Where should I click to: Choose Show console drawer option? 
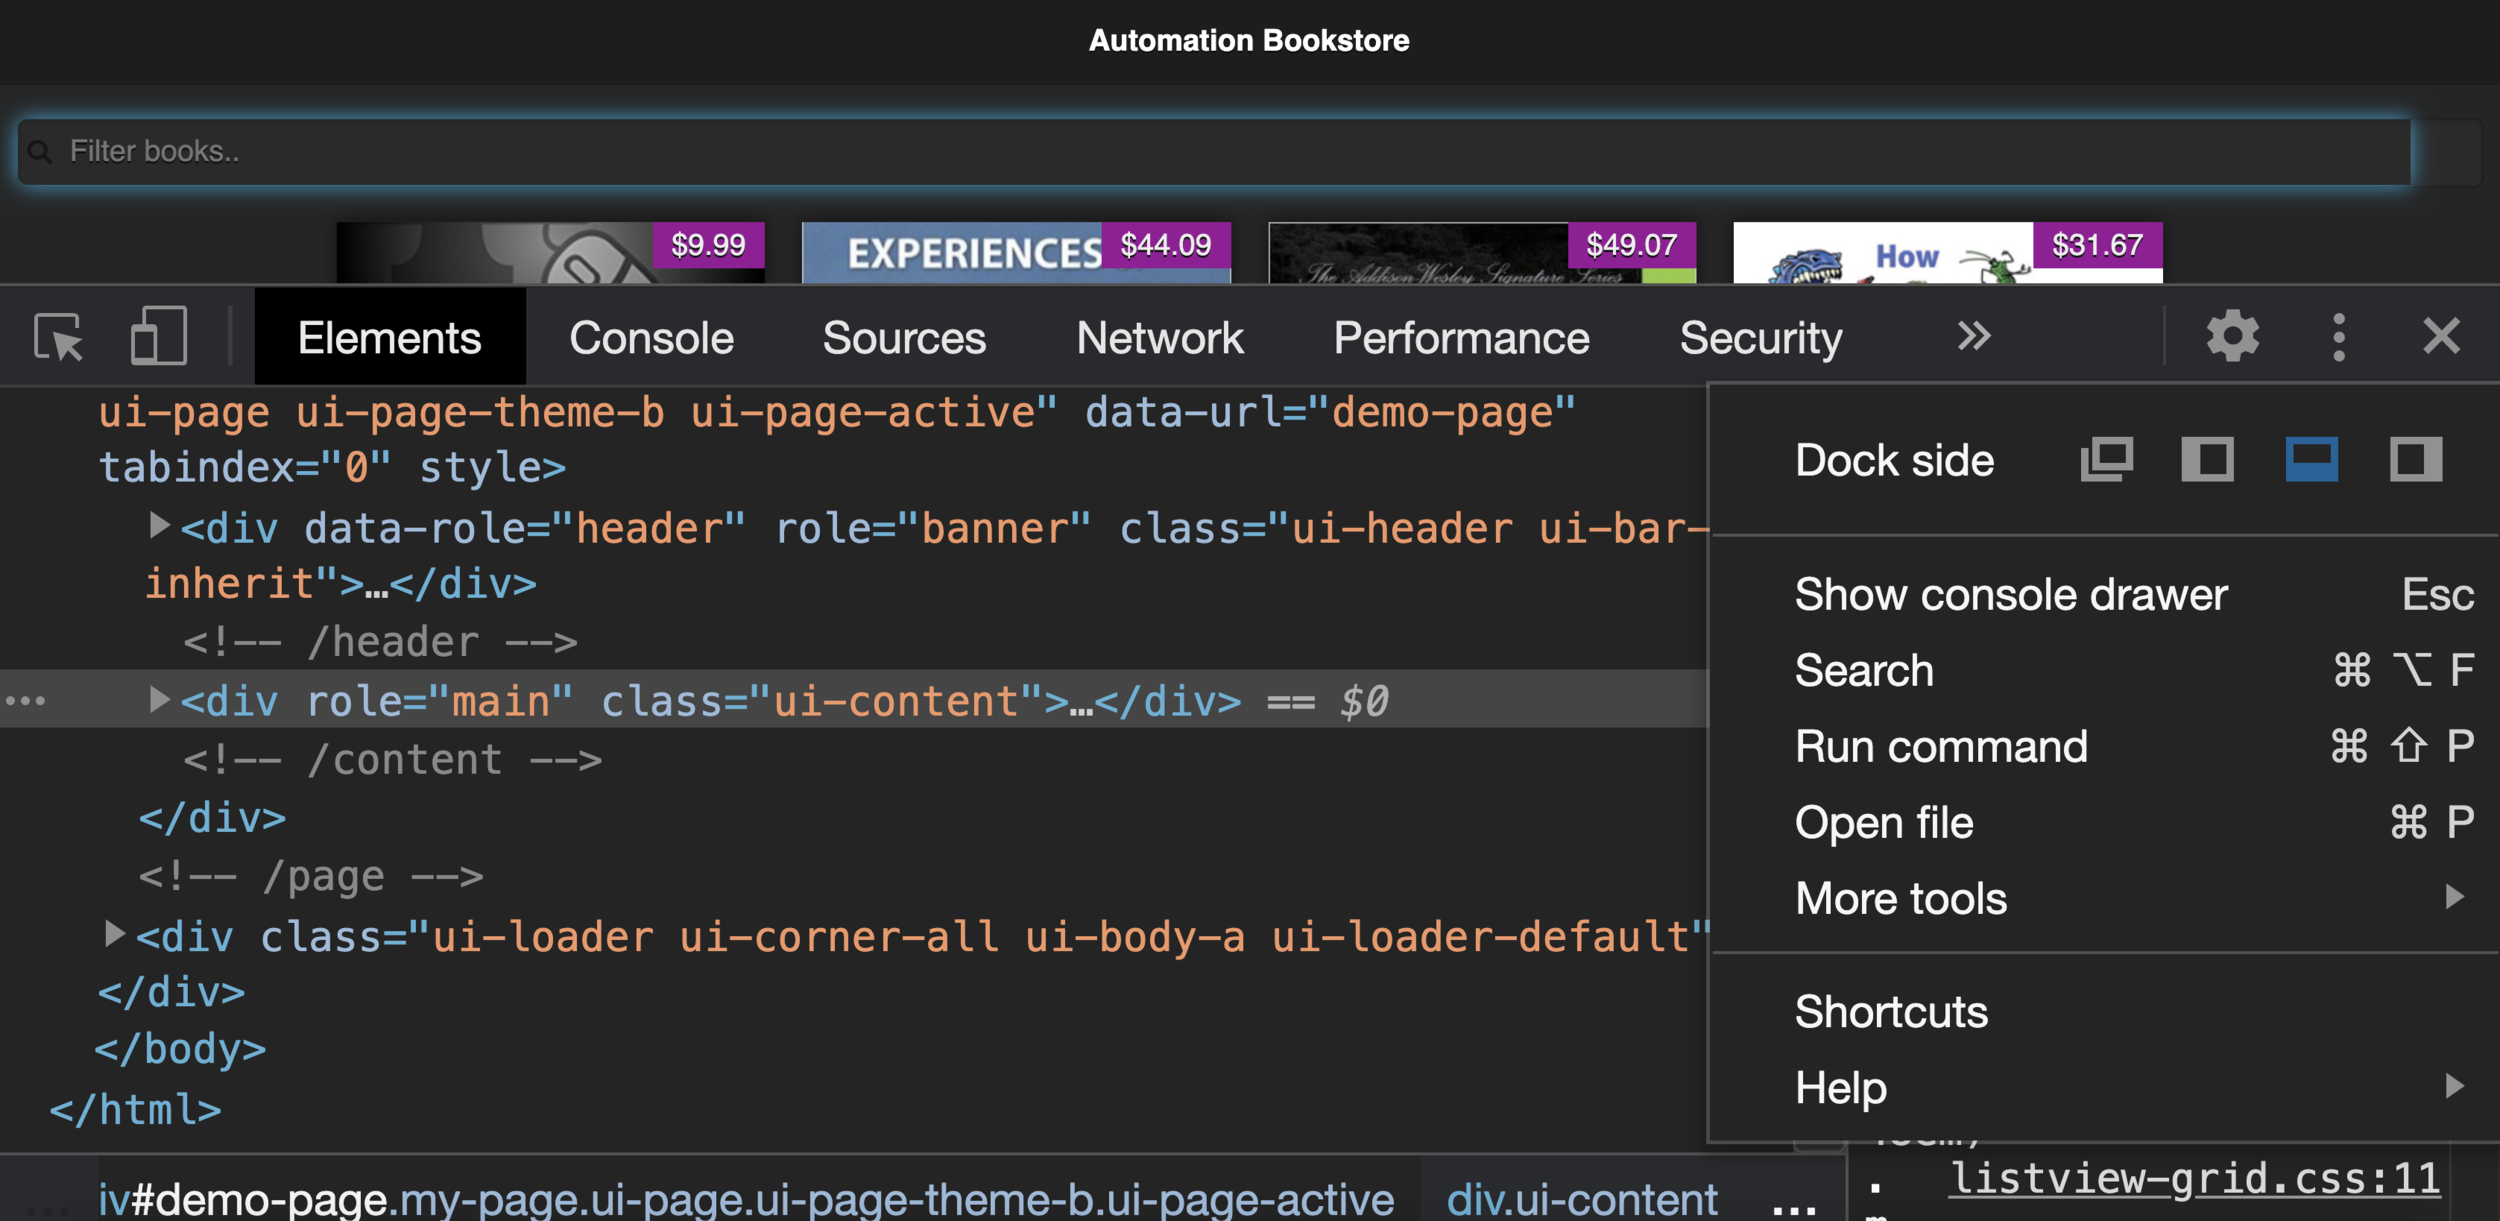2010,593
